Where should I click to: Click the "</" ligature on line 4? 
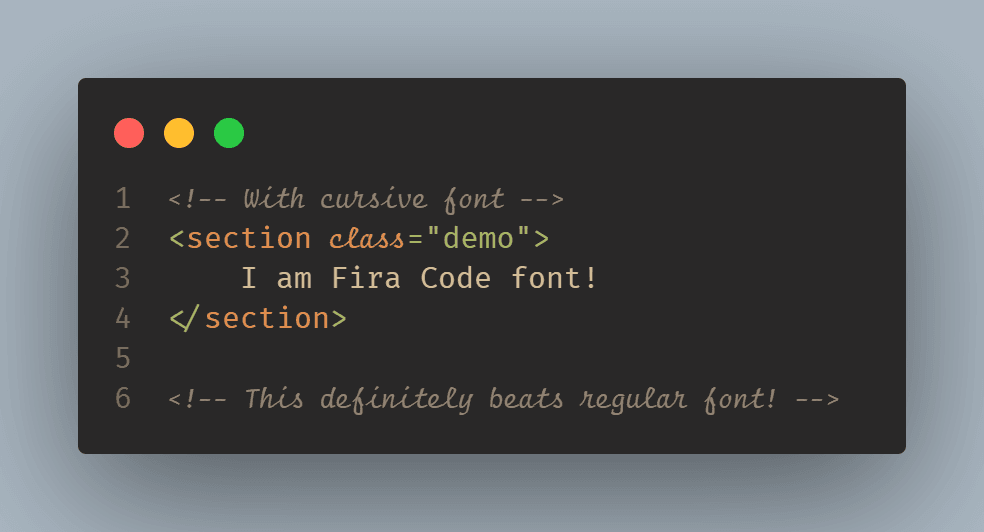point(185,319)
